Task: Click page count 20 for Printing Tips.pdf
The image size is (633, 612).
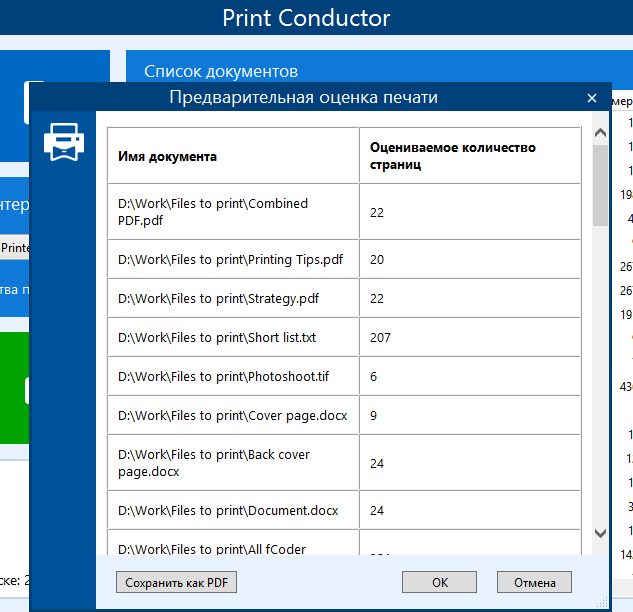Action: (377, 260)
